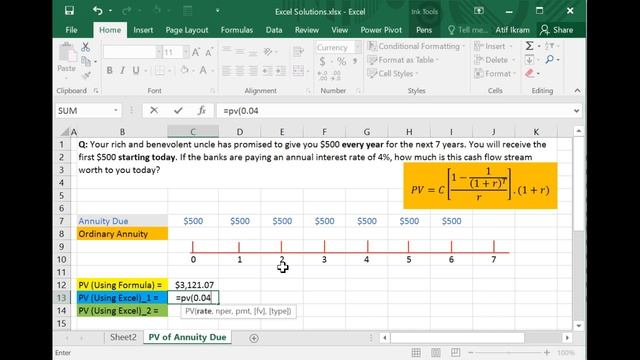Confirm formula with checkmark button
Viewport: 640px width, 360px height.
click(178, 110)
